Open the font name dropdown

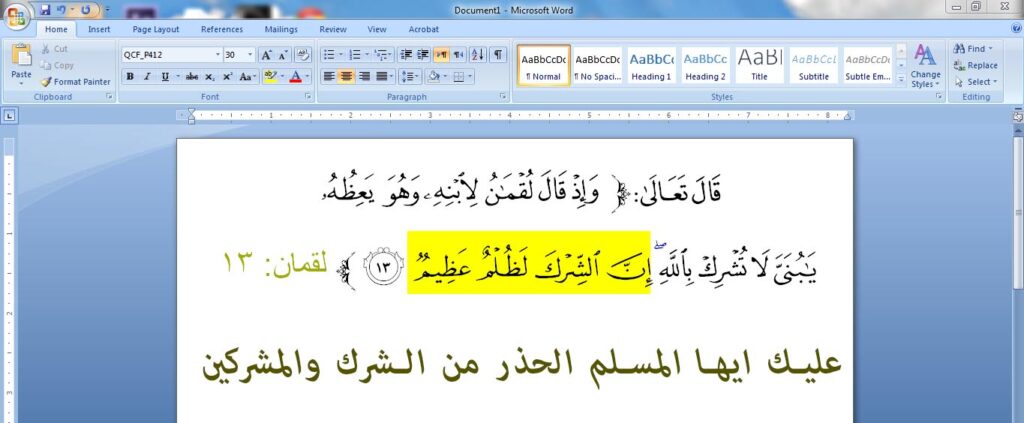point(218,55)
